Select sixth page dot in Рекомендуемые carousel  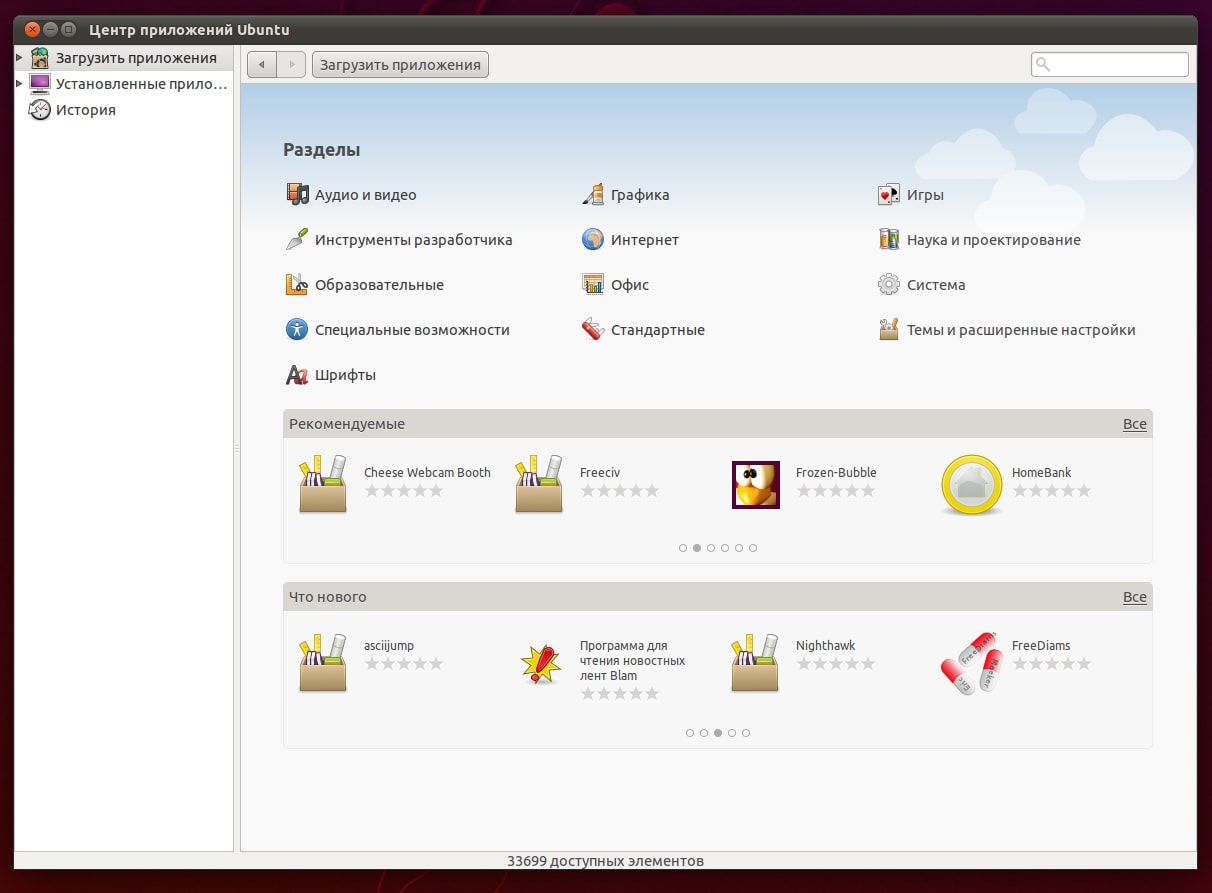(x=753, y=548)
